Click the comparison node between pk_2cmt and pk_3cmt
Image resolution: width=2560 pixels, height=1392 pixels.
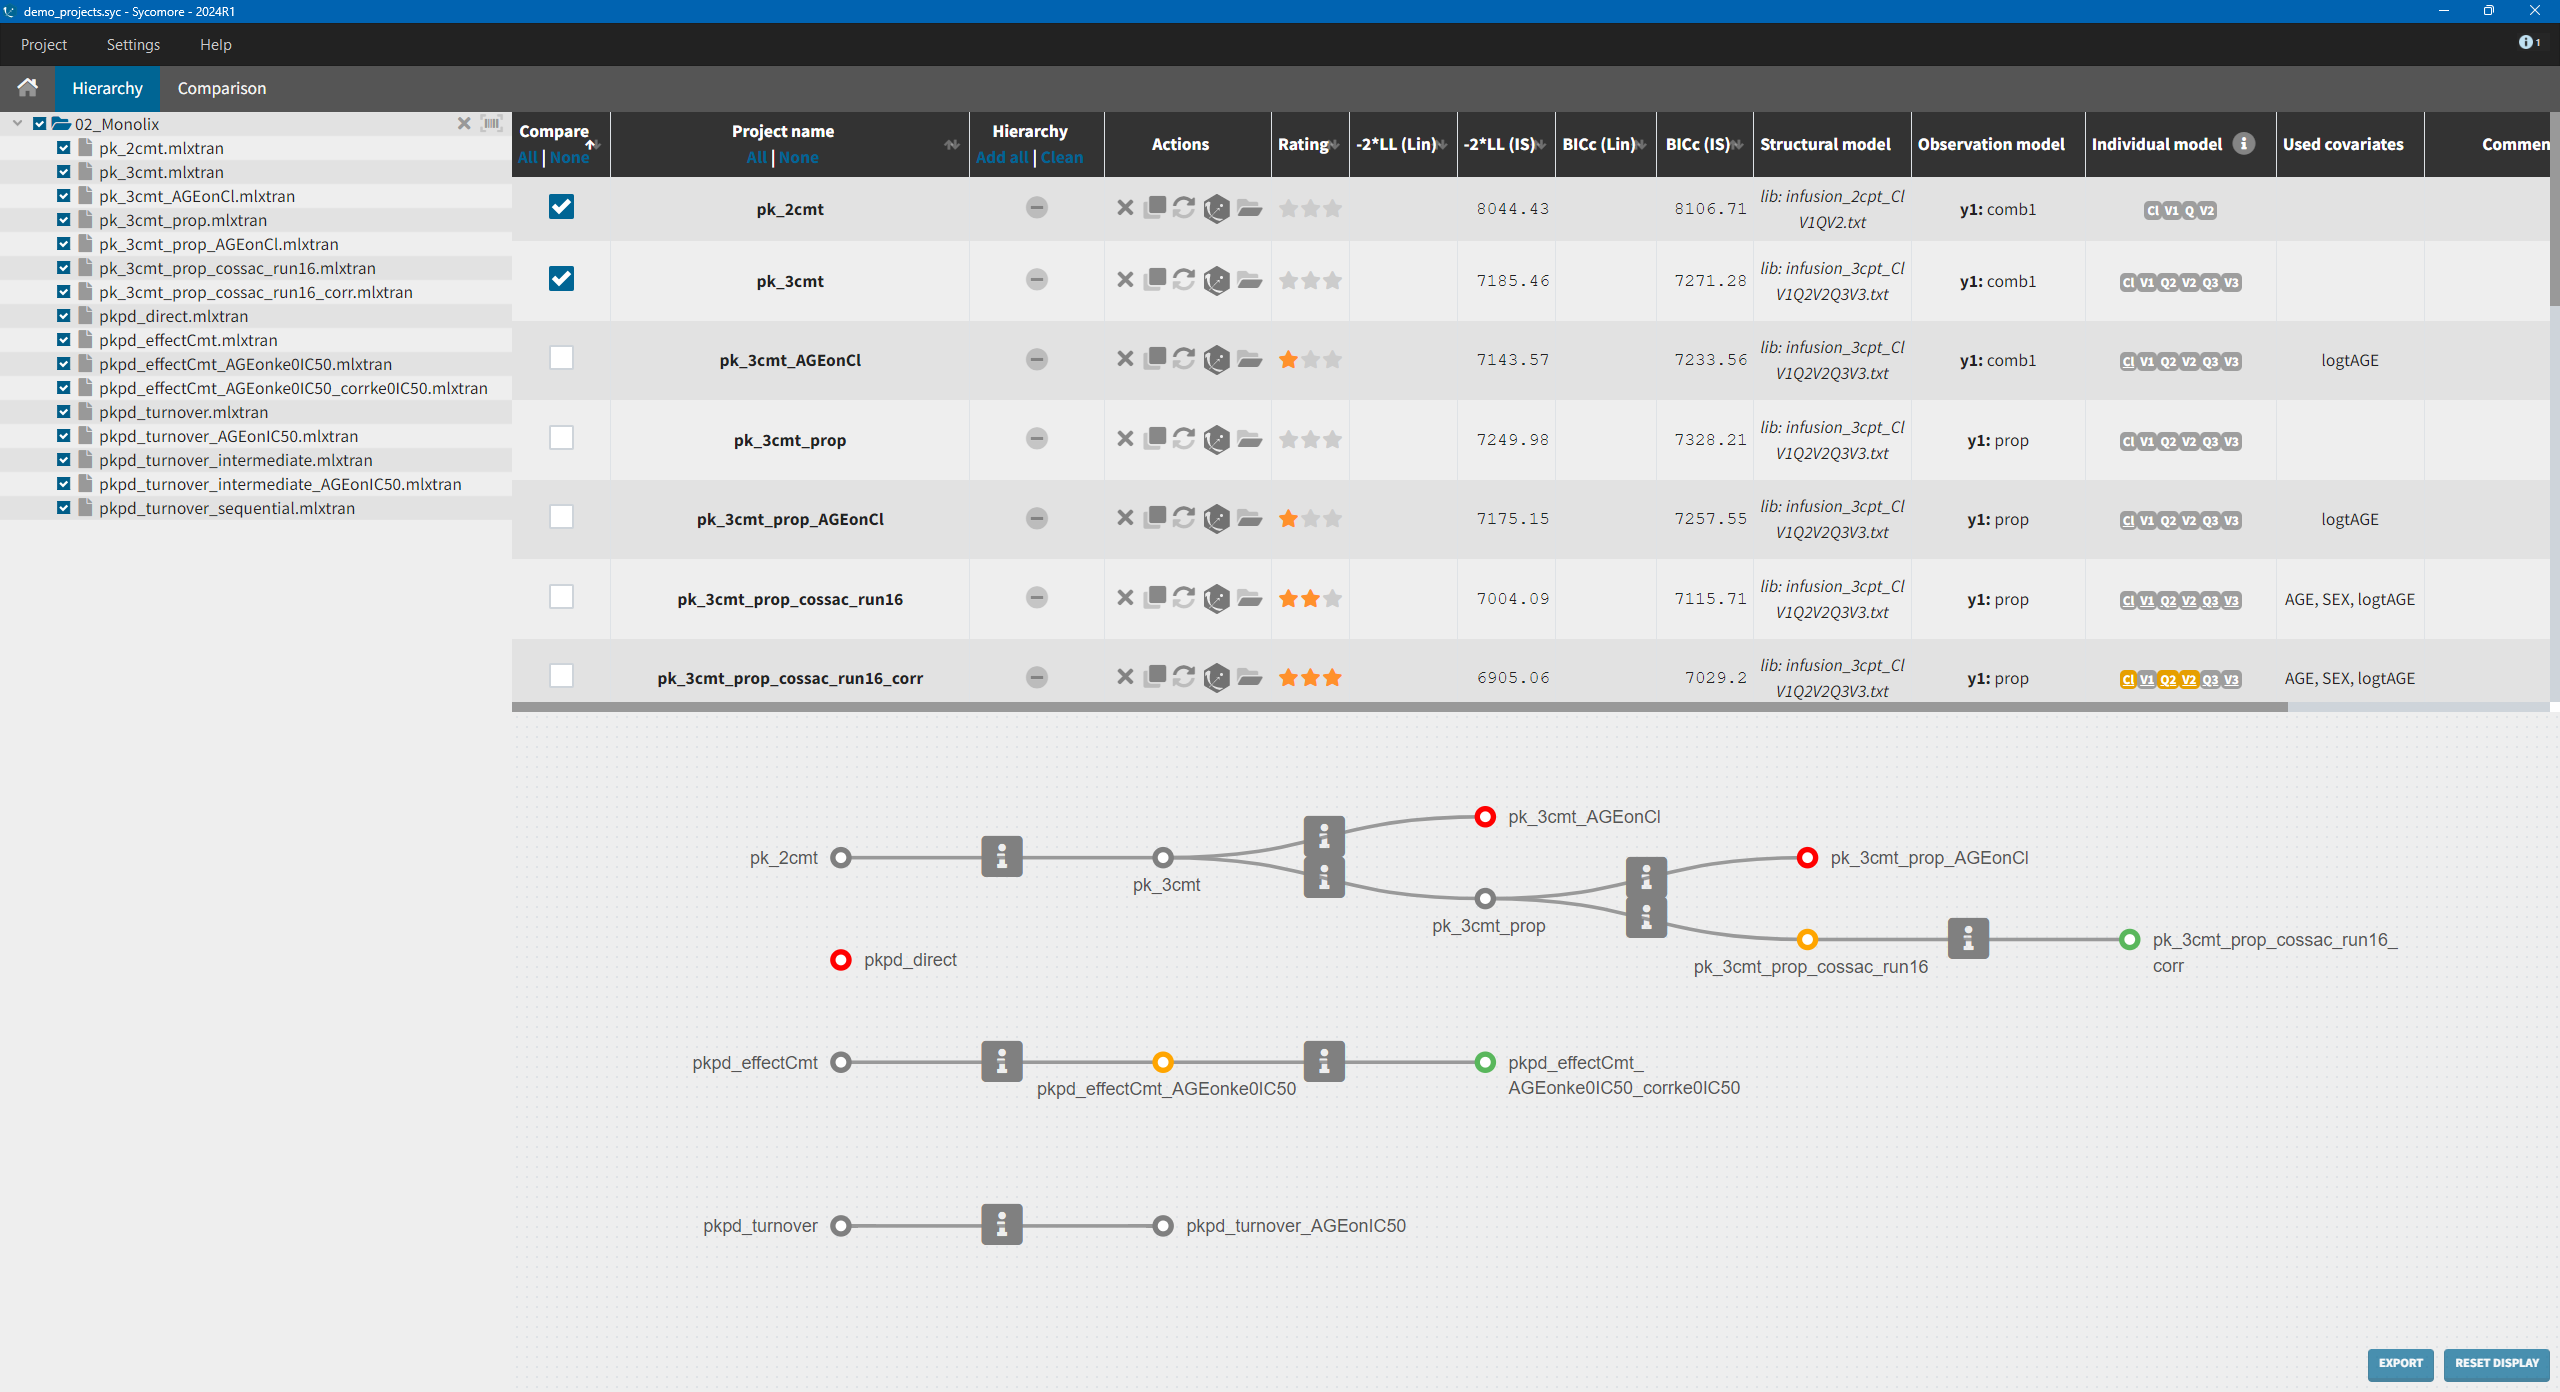tap(1002, 857)
